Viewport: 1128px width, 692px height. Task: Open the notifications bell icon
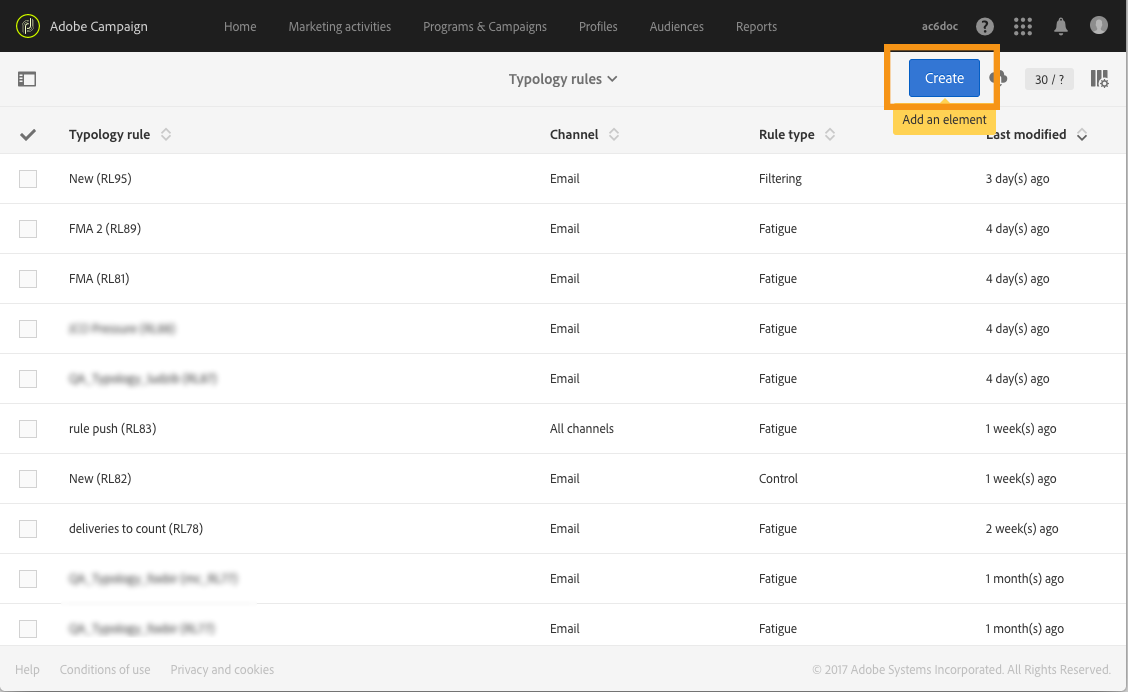(1060, 27)
